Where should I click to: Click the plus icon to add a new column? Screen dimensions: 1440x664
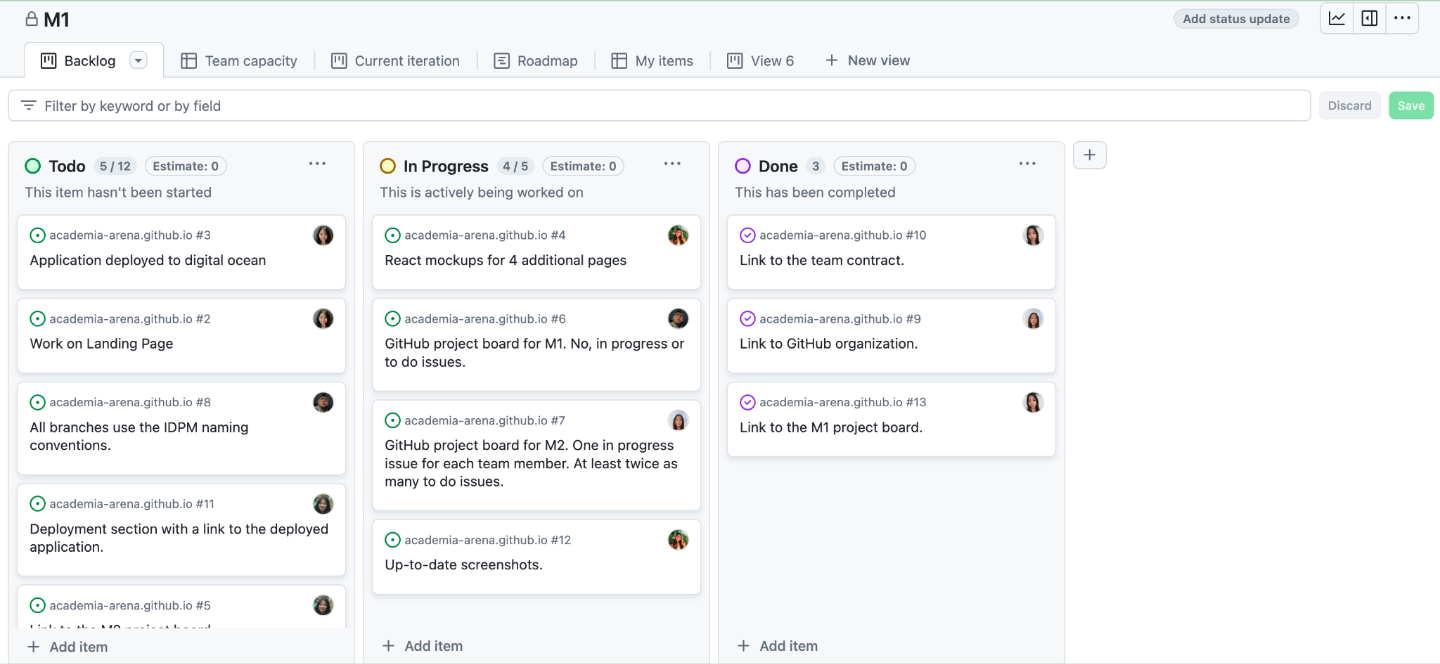tap(1090, 155)
